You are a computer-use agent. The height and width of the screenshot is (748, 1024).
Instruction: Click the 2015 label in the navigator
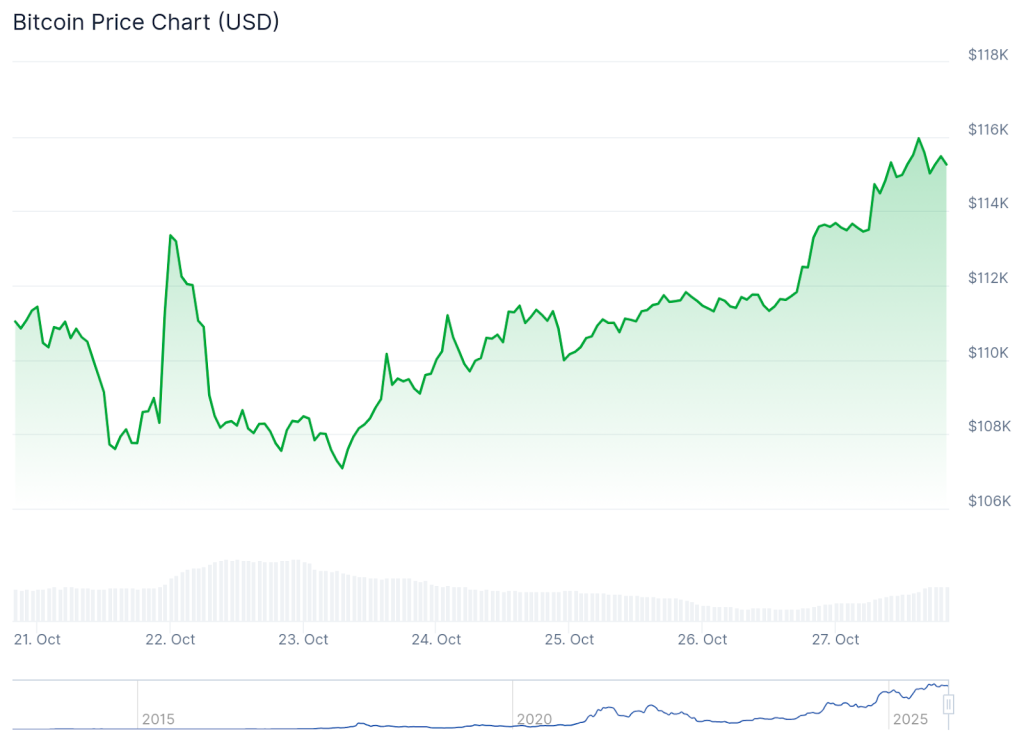[x=158, y=719]
